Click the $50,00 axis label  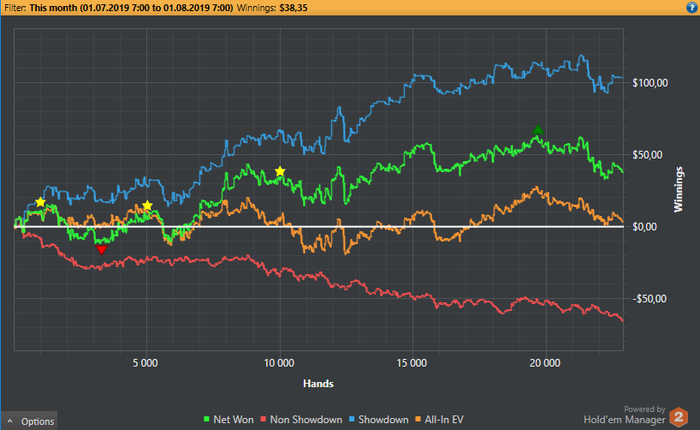(x=647, y=155)
